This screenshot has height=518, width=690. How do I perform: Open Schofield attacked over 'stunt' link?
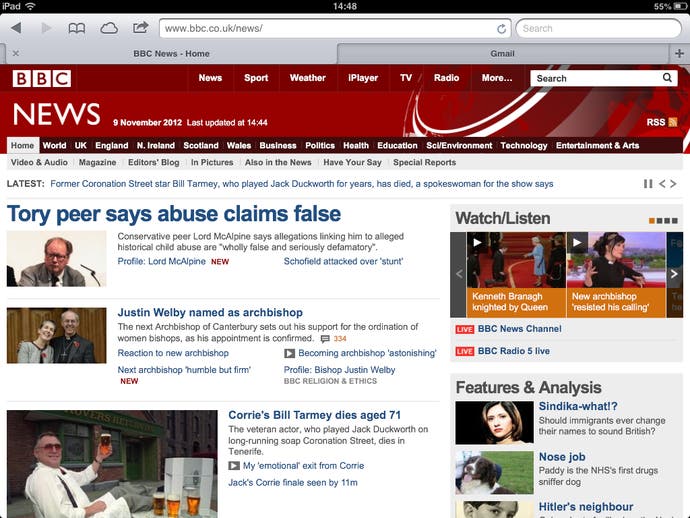343,261
